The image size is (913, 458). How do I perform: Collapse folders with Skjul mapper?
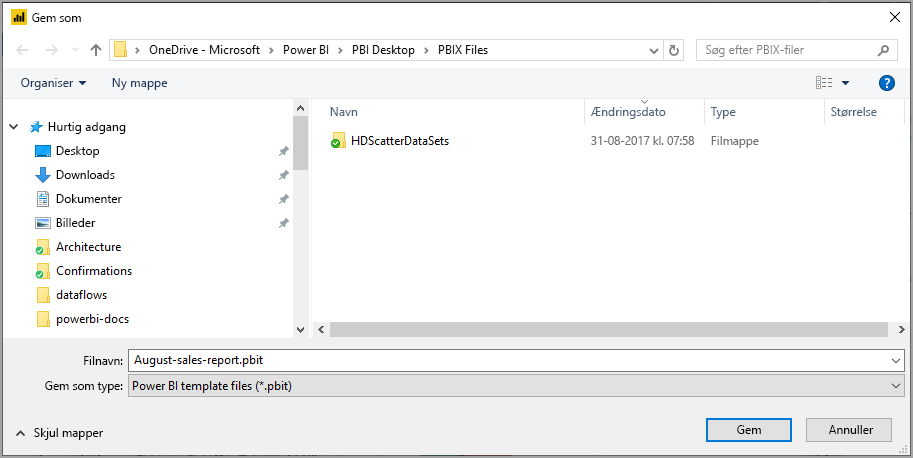click(59, 433)
